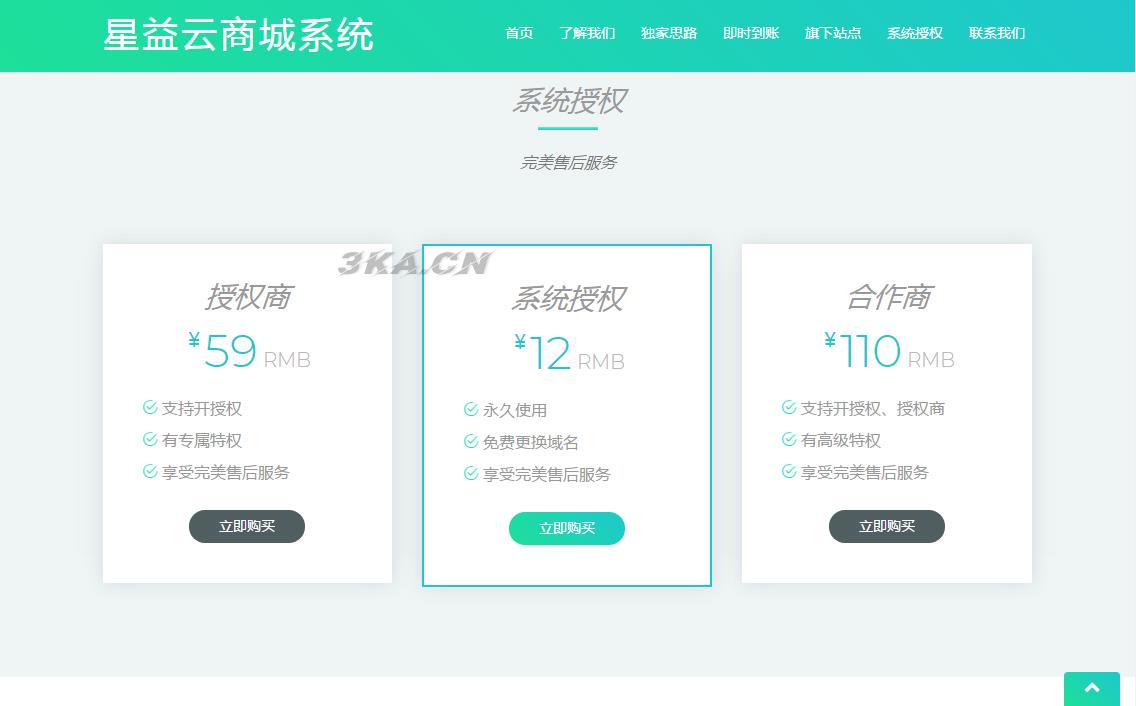
Task: Open the 首页 navigation item
Action: tap(519, 33)
